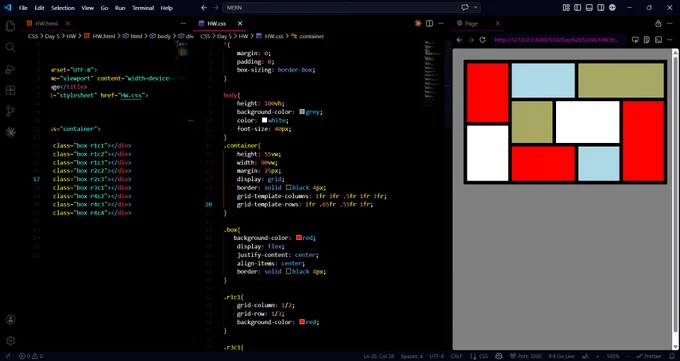Click the browser preview forward arrow
680x361 pixels.
point(471,40)
